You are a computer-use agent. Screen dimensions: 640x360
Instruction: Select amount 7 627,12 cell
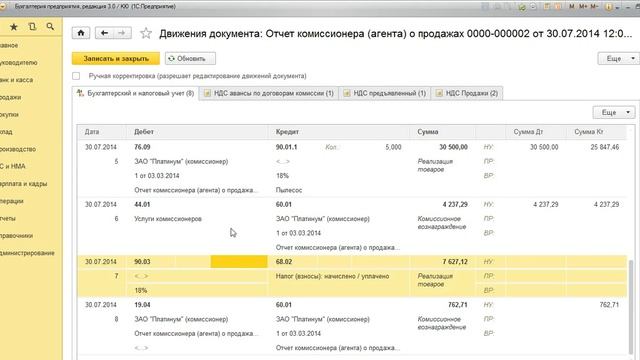pos(455,262)
